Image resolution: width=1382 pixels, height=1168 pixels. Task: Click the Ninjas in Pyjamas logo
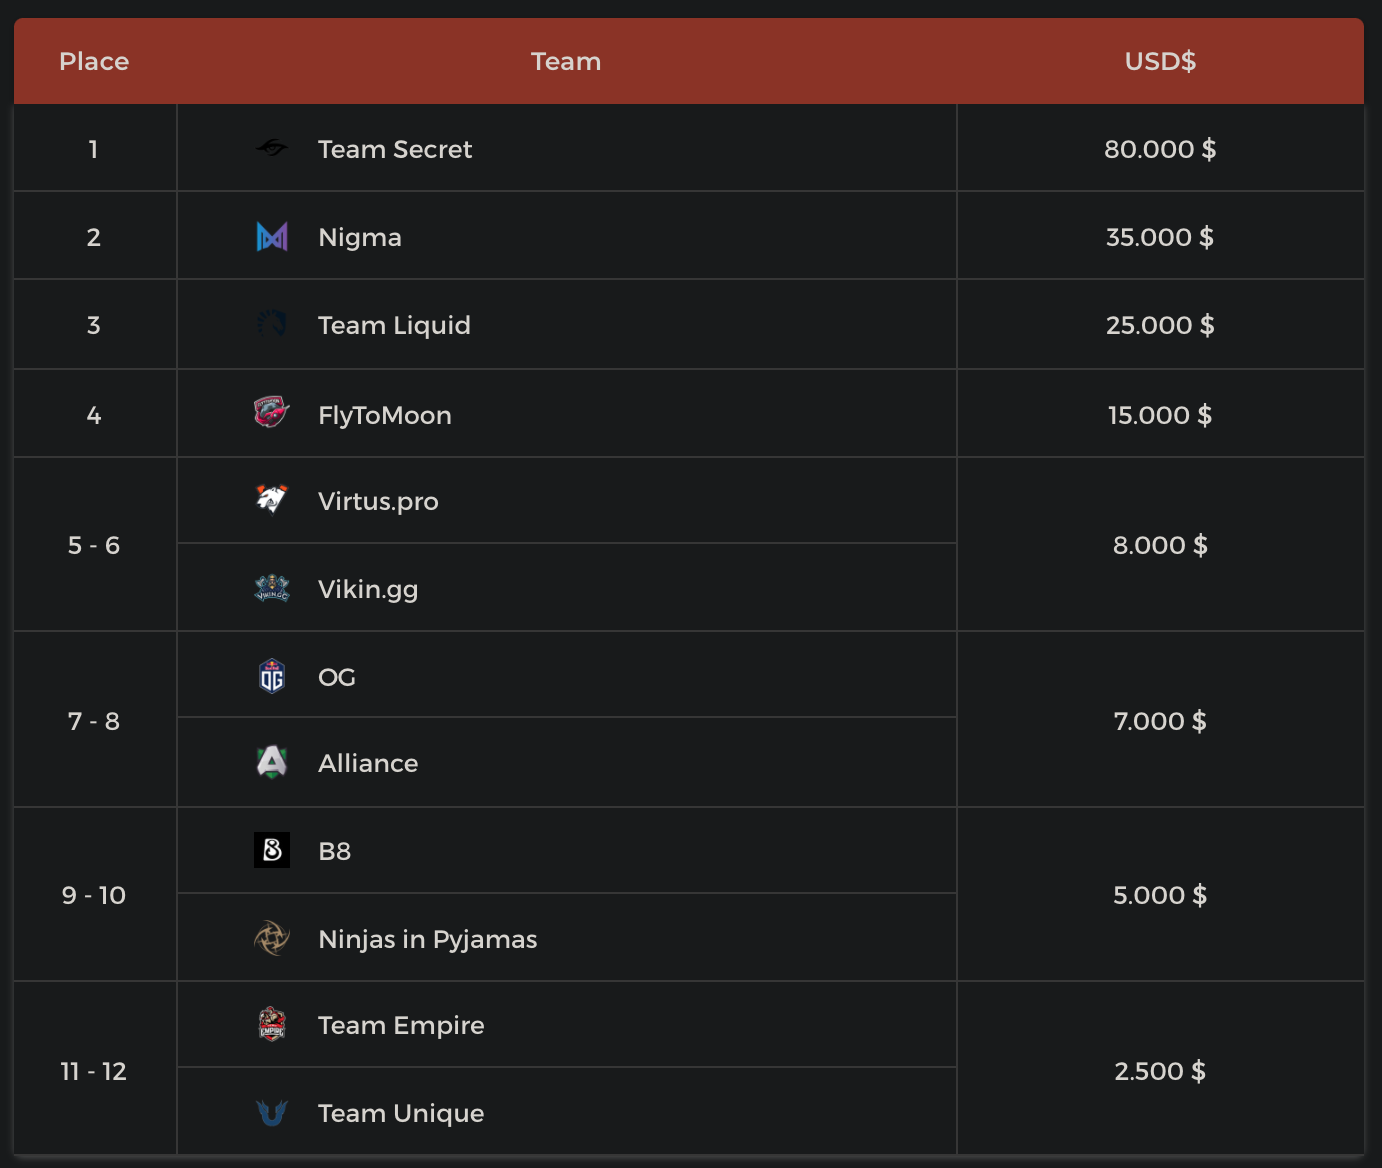[x=271, y=938]
